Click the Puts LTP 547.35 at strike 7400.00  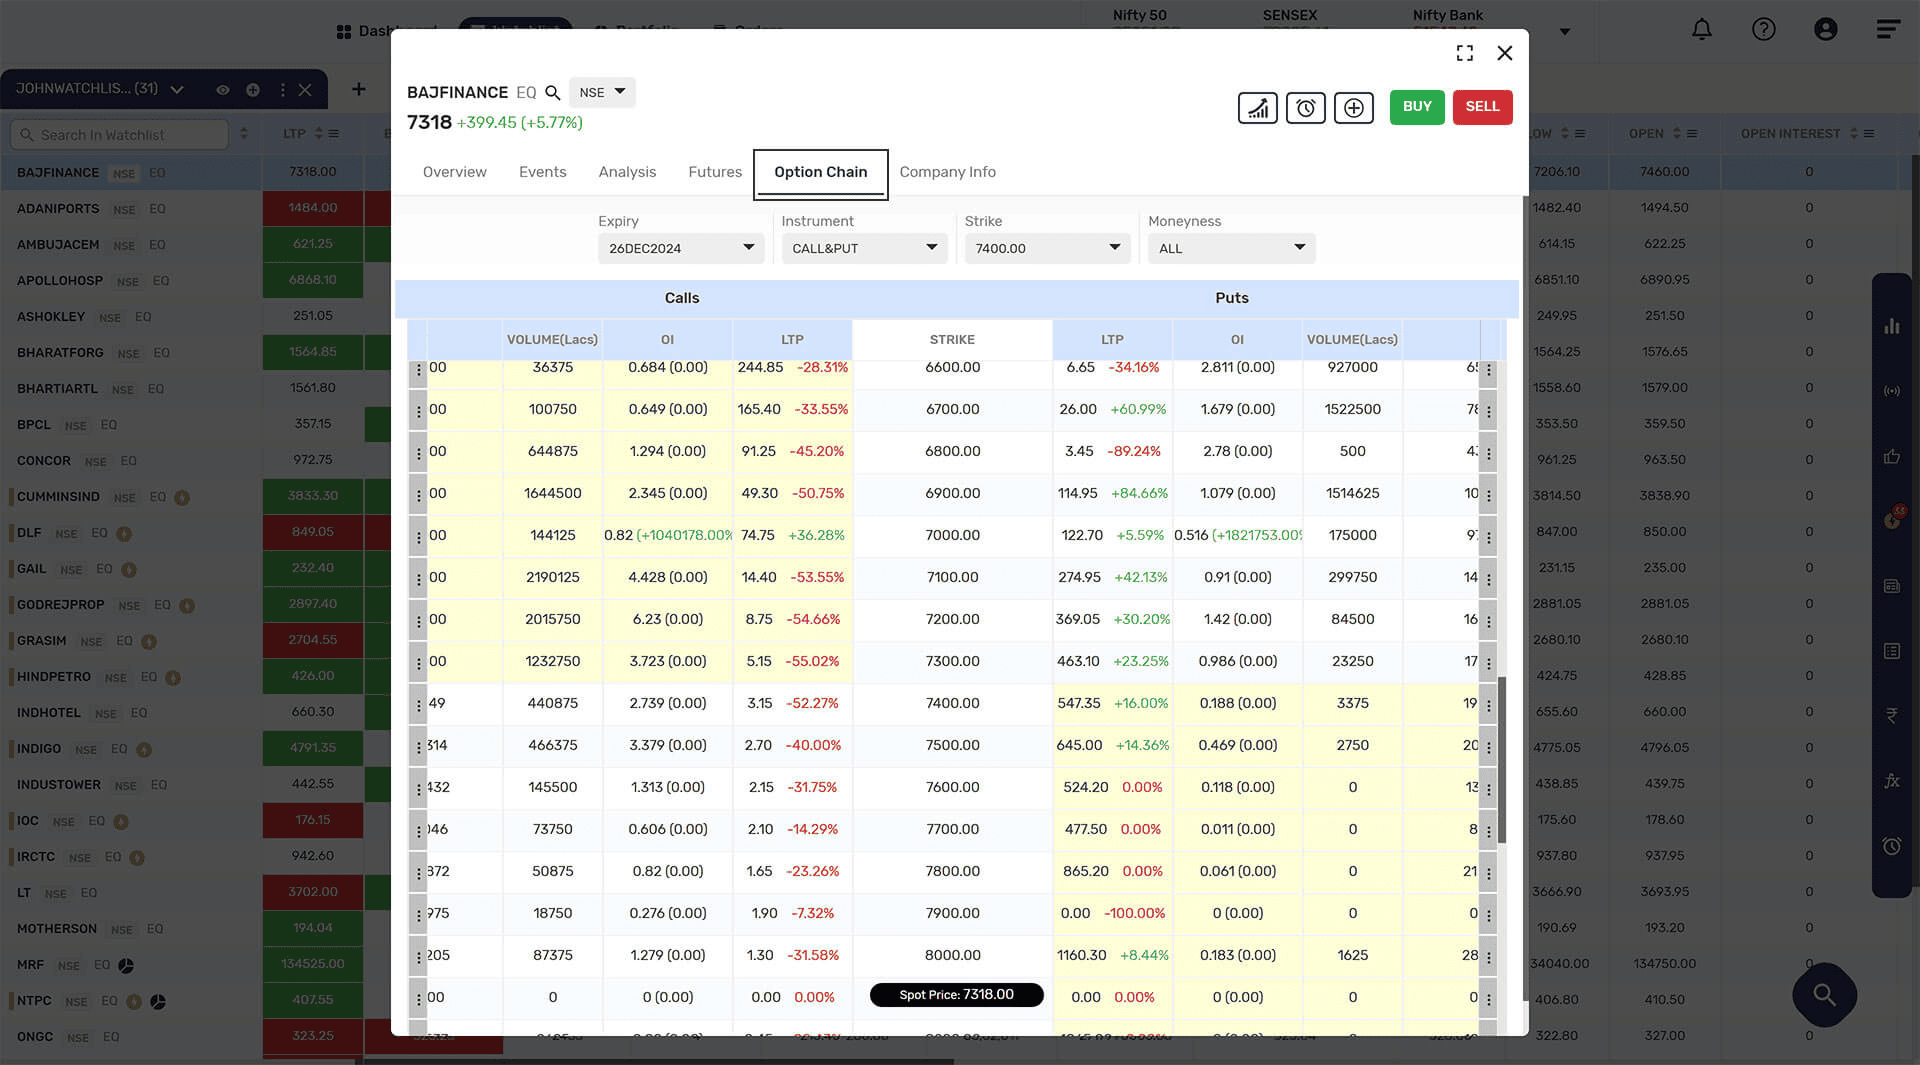pyautogui.click(x=1078, y=704)
